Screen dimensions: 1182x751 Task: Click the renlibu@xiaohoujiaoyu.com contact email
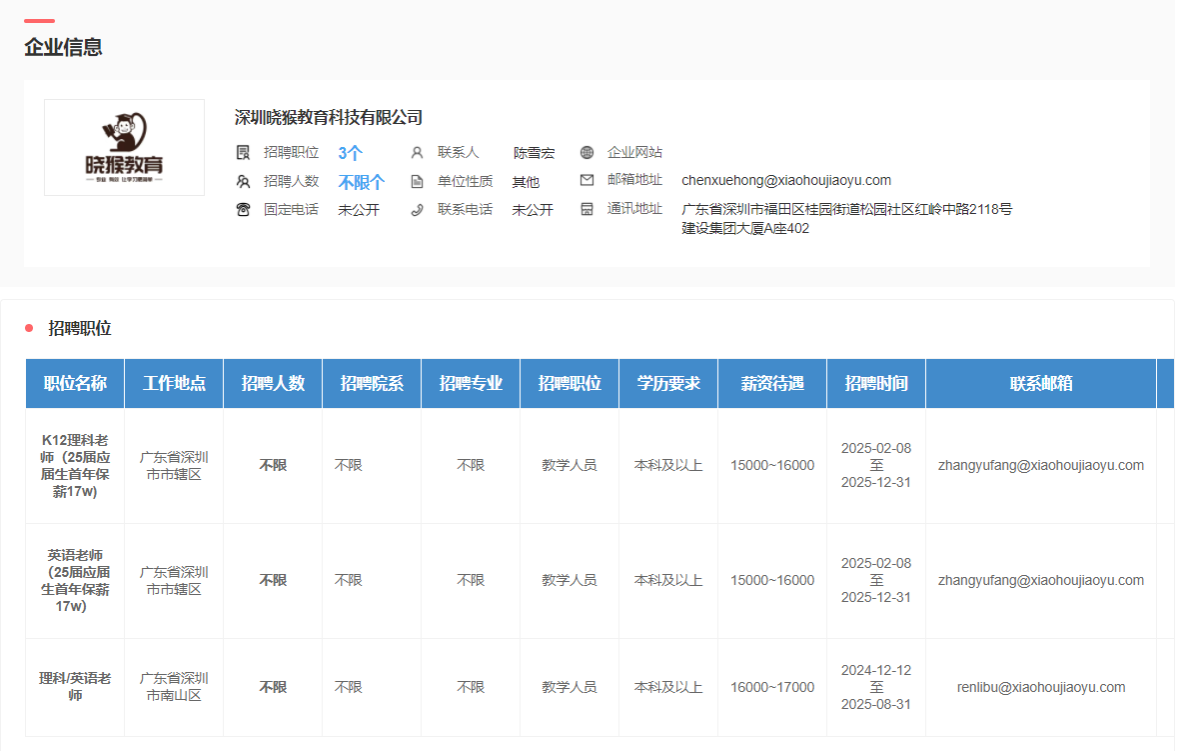click(x=1041, y=687)
